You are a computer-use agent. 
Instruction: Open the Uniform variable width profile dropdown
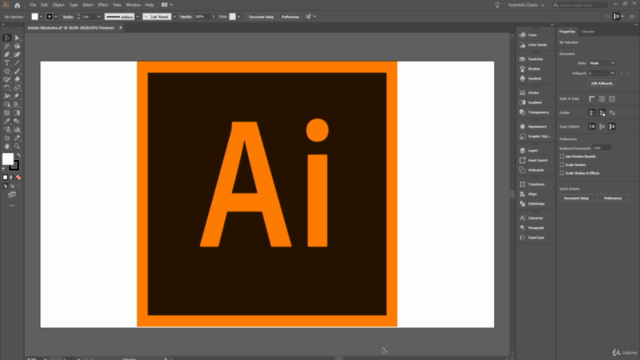pos(138,17)
